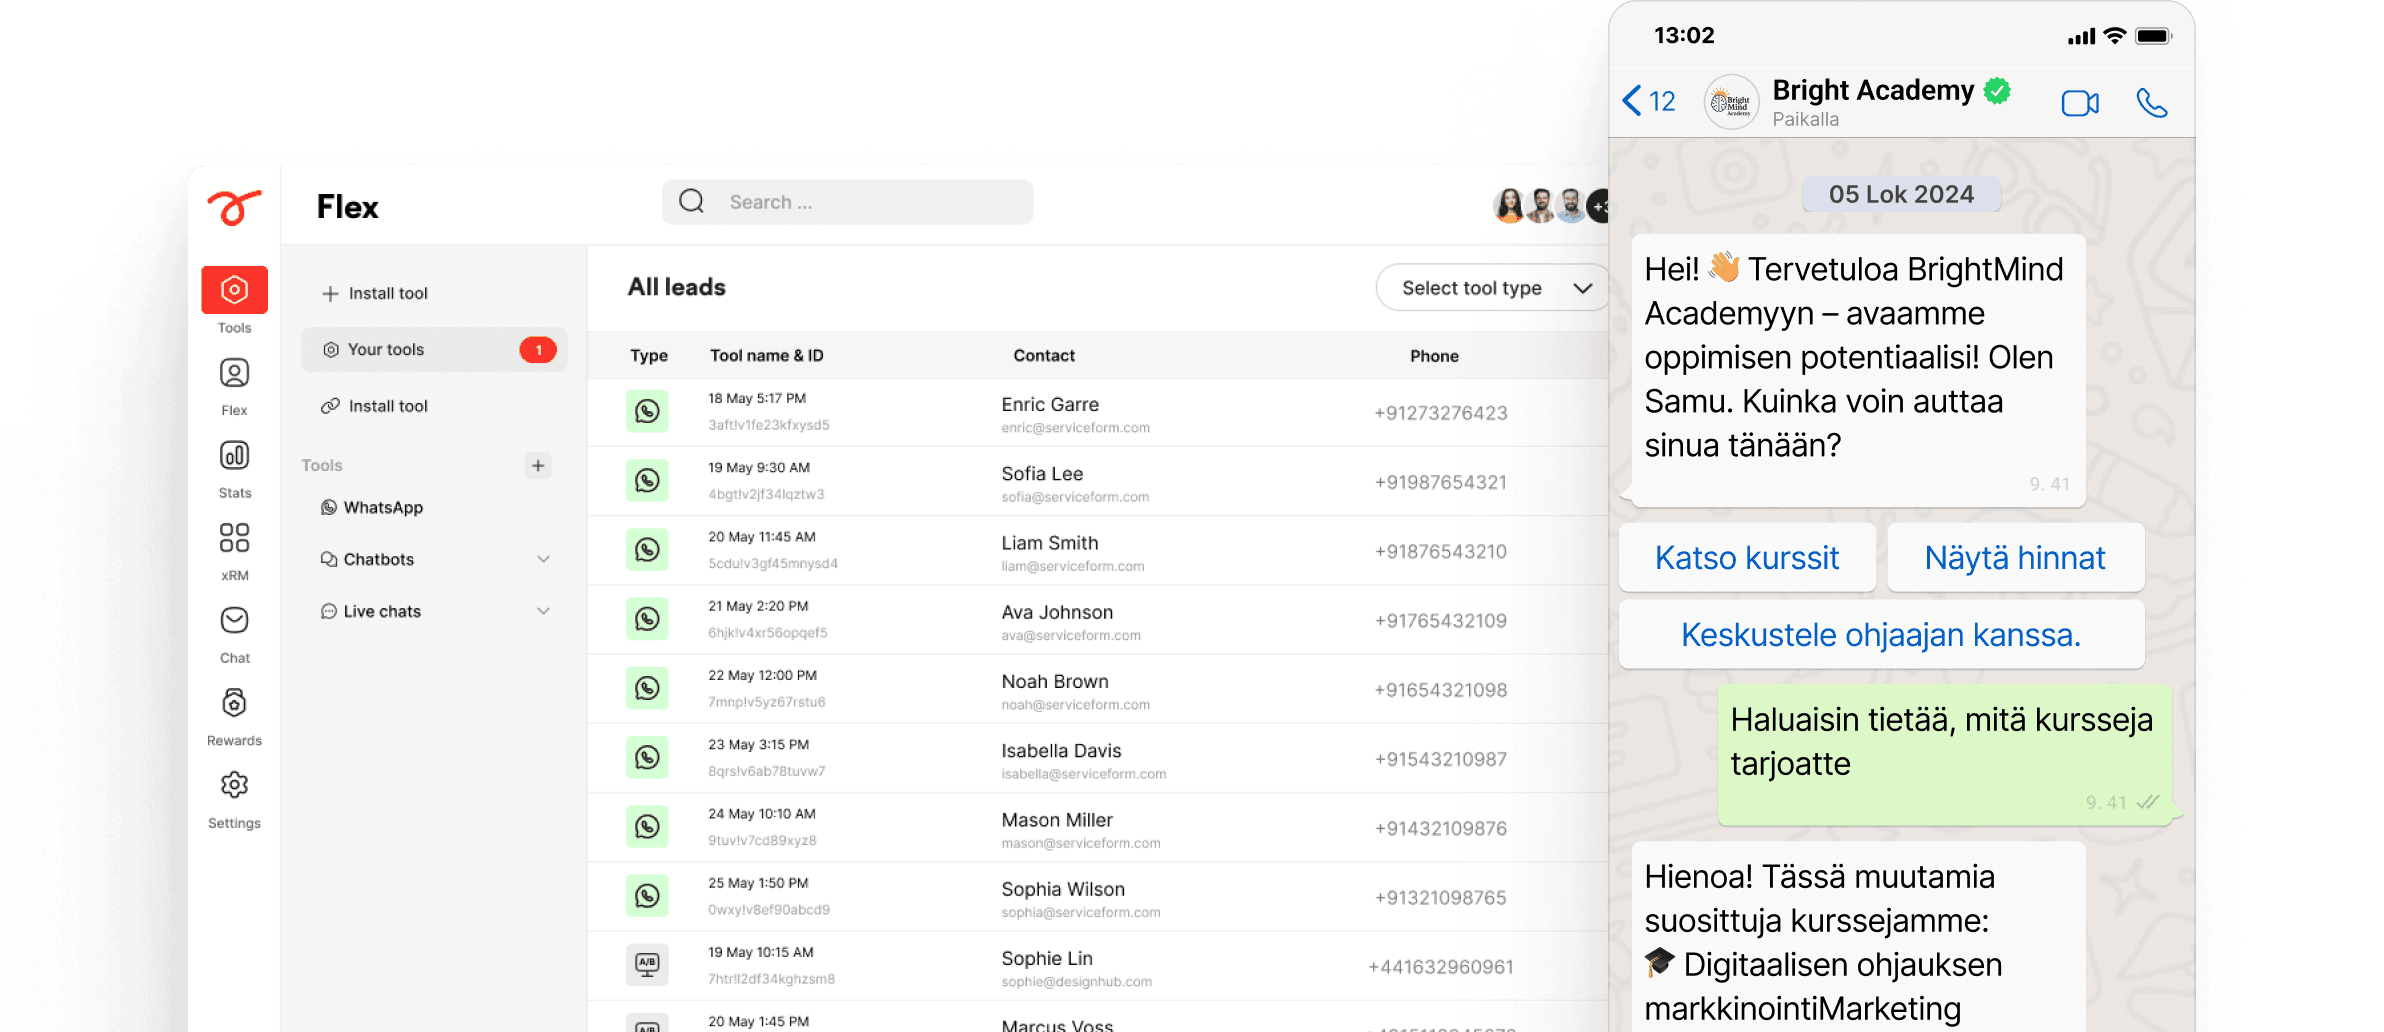Viewport: 2384px width, 1032px height.
Task: Start a voice call with Bright Academy
Action: (2151, 103)
